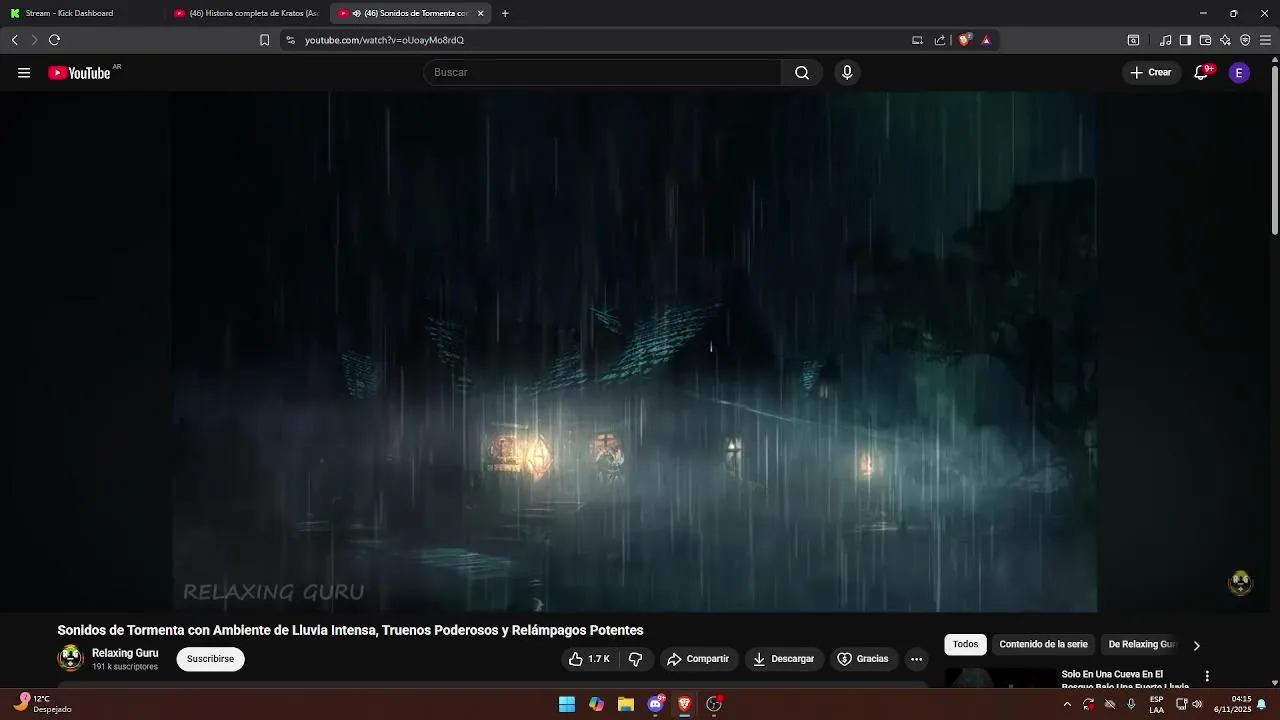Screen dimensions: 1280x720
Task: Reload the page in the browser
Action: pyautogui.click(x=54, y=40)
